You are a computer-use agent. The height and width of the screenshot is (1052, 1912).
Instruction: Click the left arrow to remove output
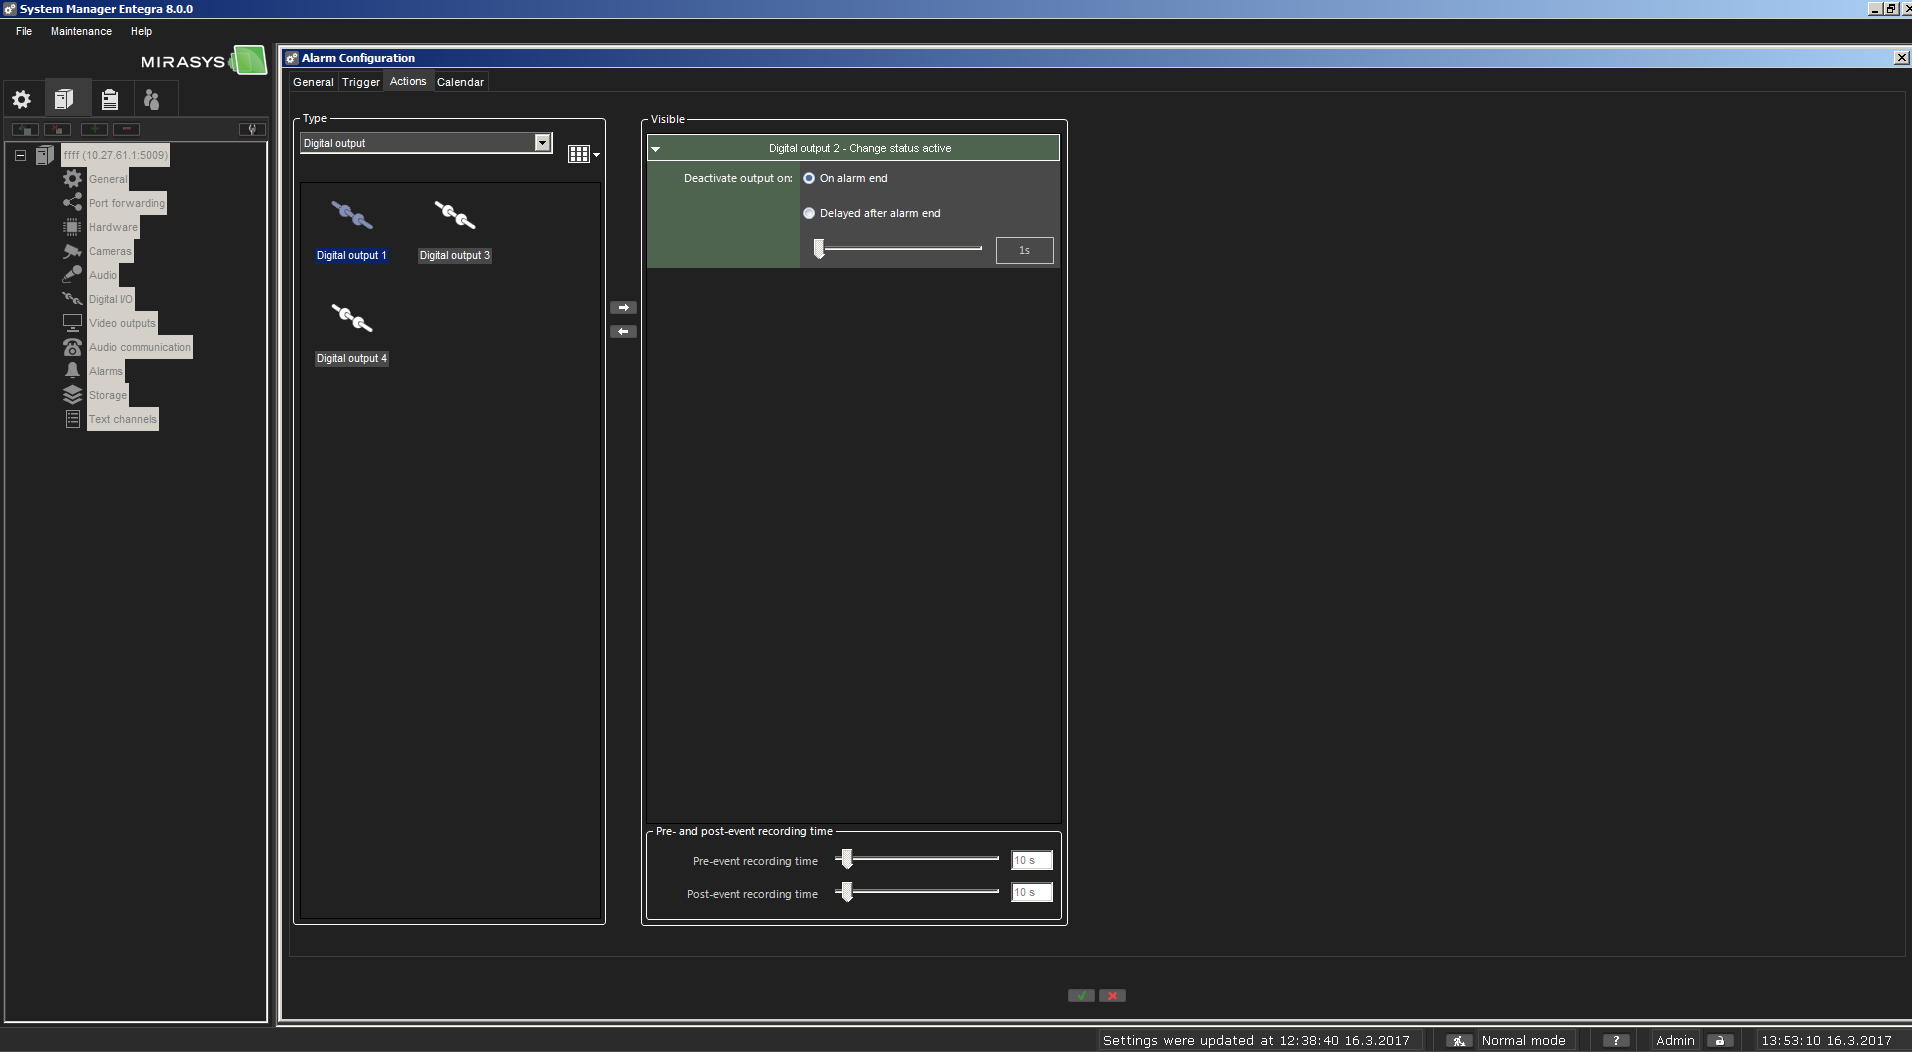(x=623, y=332)
